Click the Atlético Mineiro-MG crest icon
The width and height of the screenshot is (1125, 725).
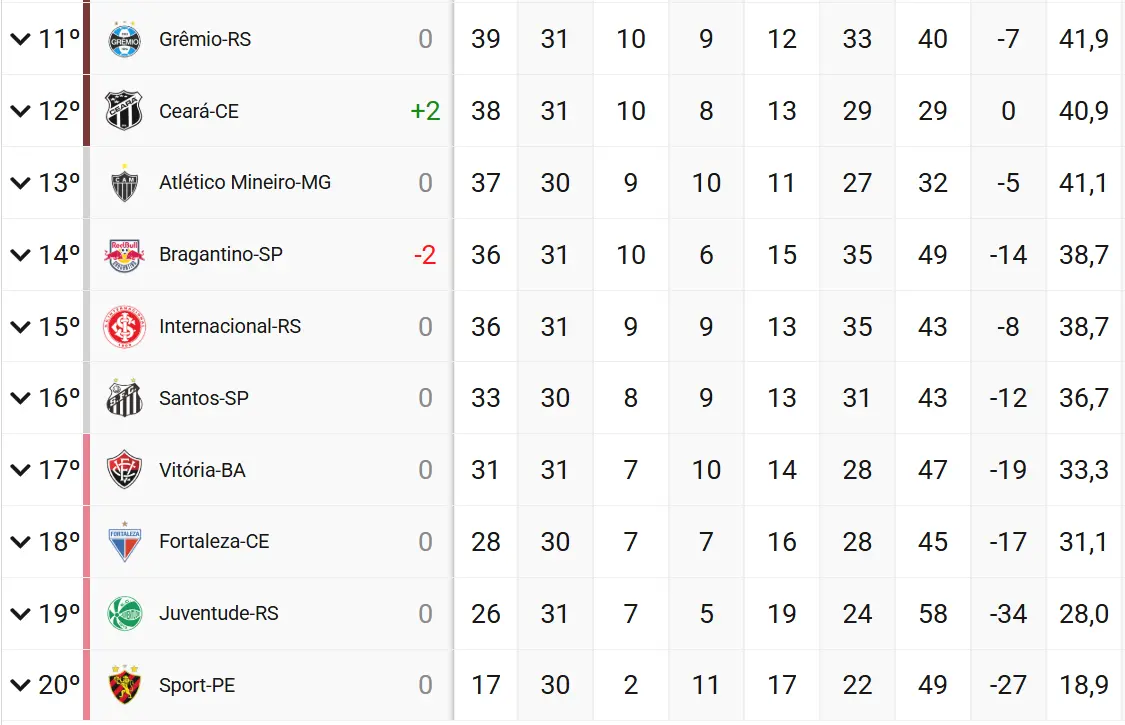[125, 183]
